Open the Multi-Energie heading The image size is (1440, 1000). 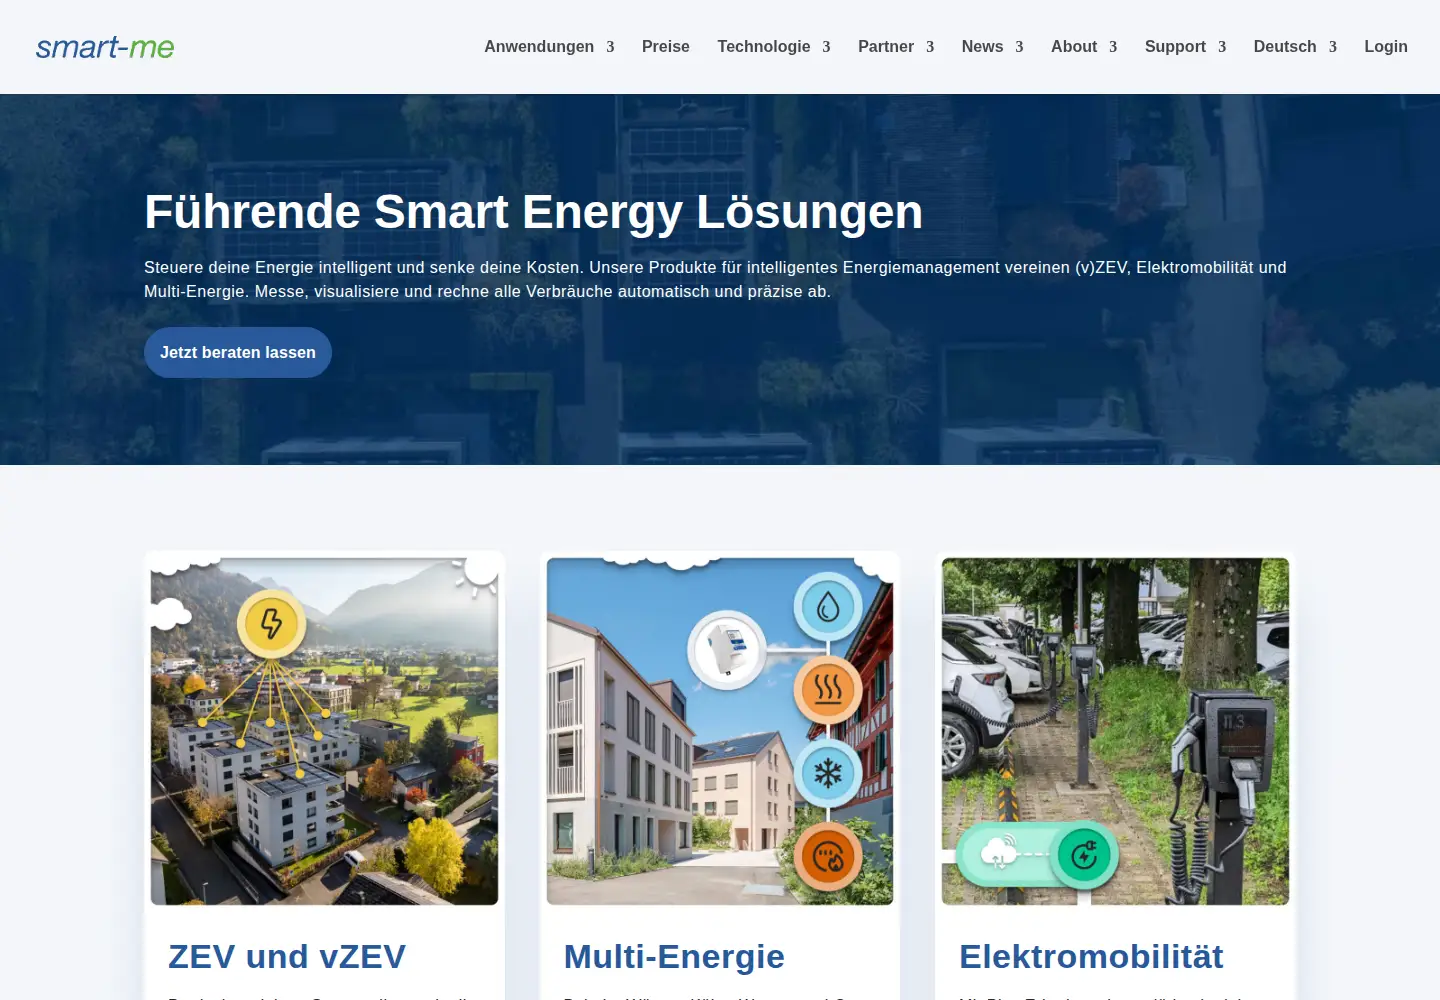(x=674, y=956)
